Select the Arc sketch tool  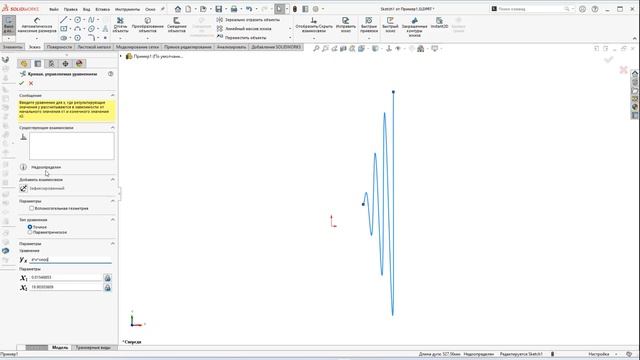(x=78, y=29)
